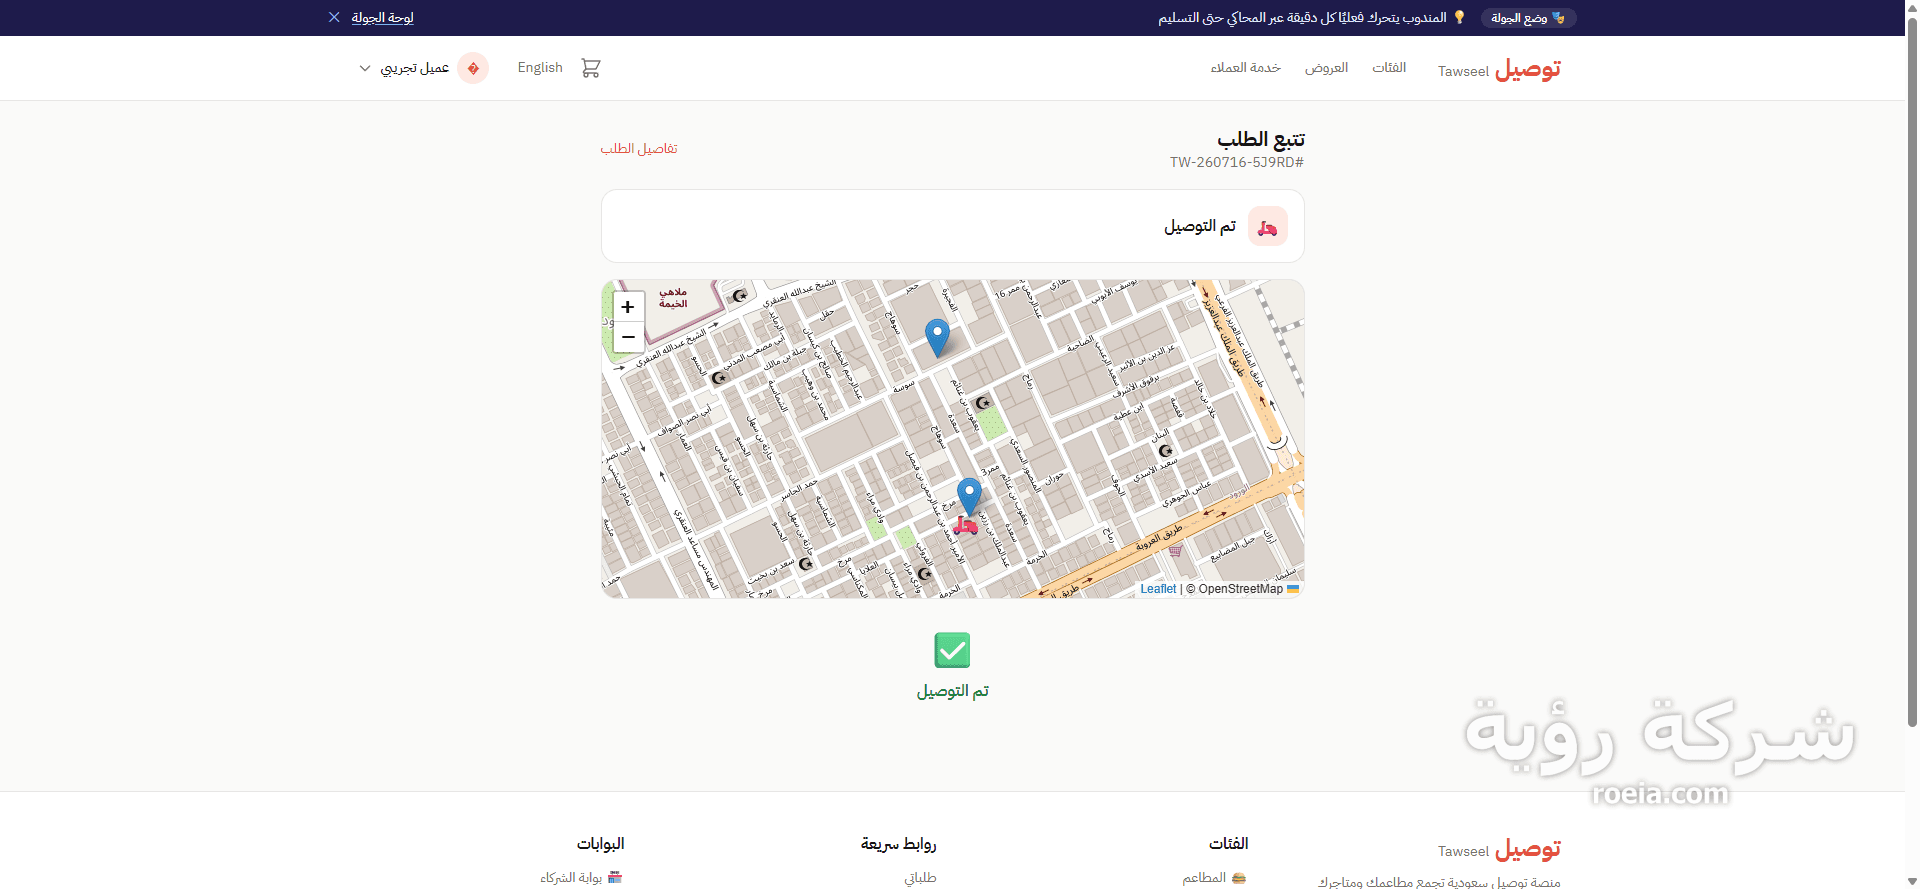
Task: Open the OpenStreetMap attribution link
Action: [x=1240, y=589]
